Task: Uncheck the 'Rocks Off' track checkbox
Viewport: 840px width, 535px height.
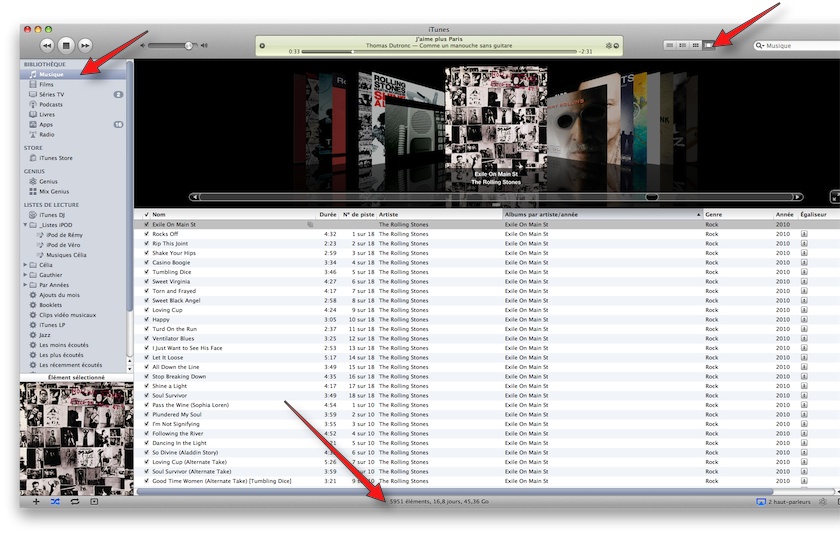Action: click(x=146, y=234)
